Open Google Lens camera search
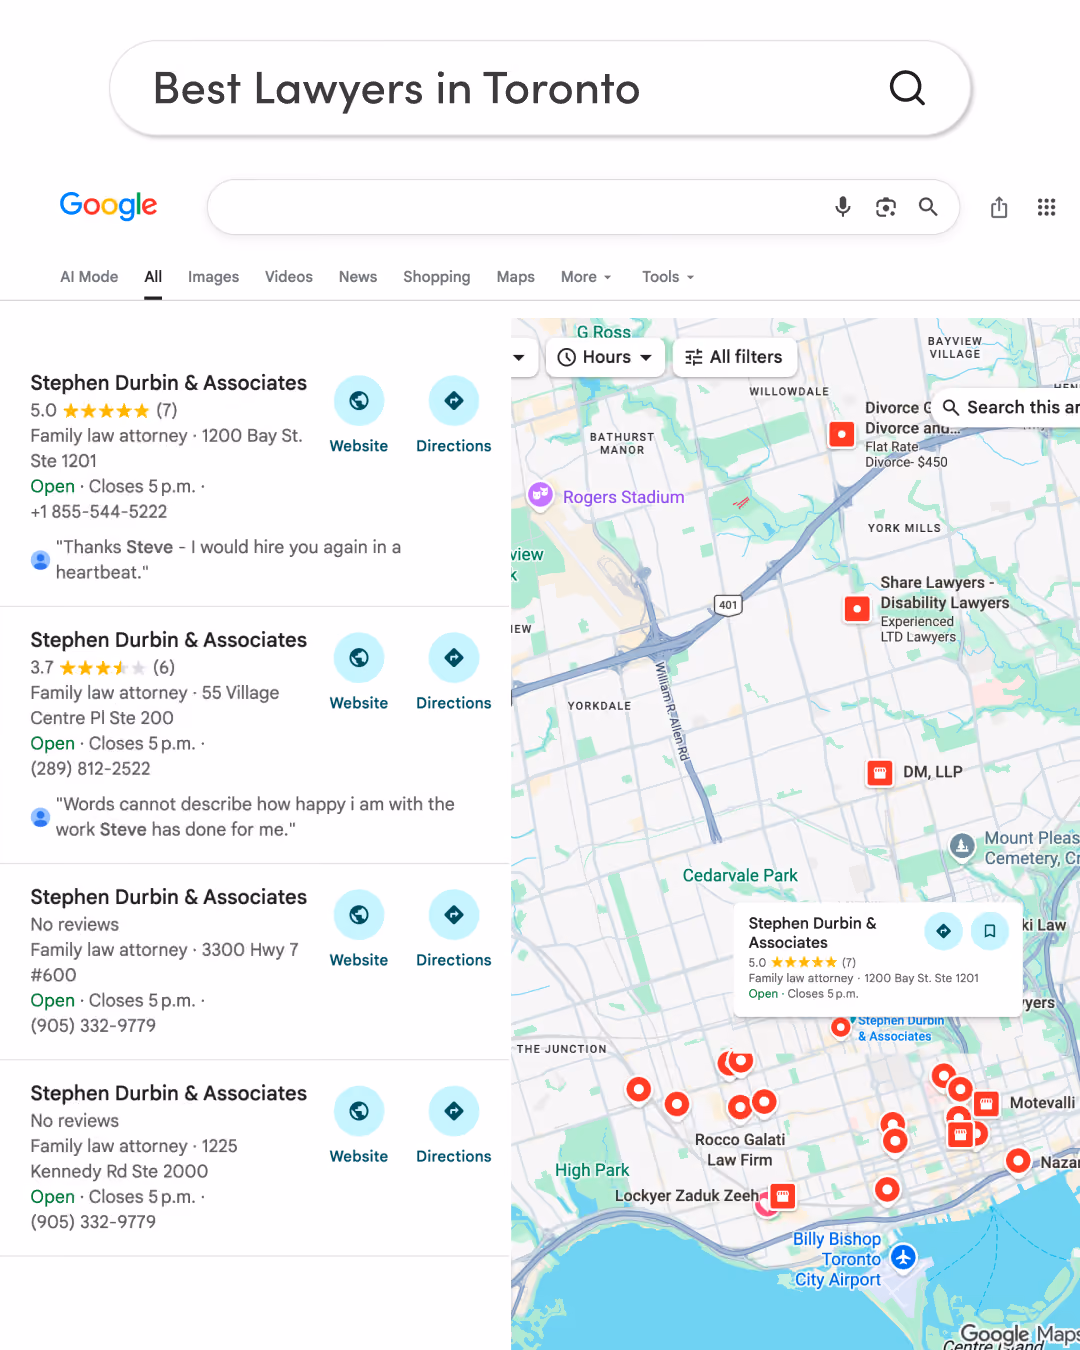Image resolution: width=1080 pixels, height=1350 pixels. pos(886,207)
